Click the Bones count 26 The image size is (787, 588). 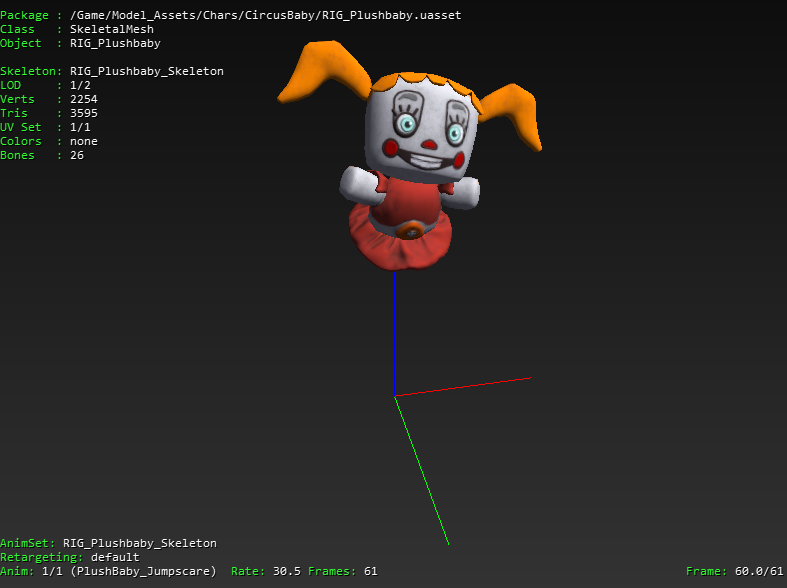77,156
